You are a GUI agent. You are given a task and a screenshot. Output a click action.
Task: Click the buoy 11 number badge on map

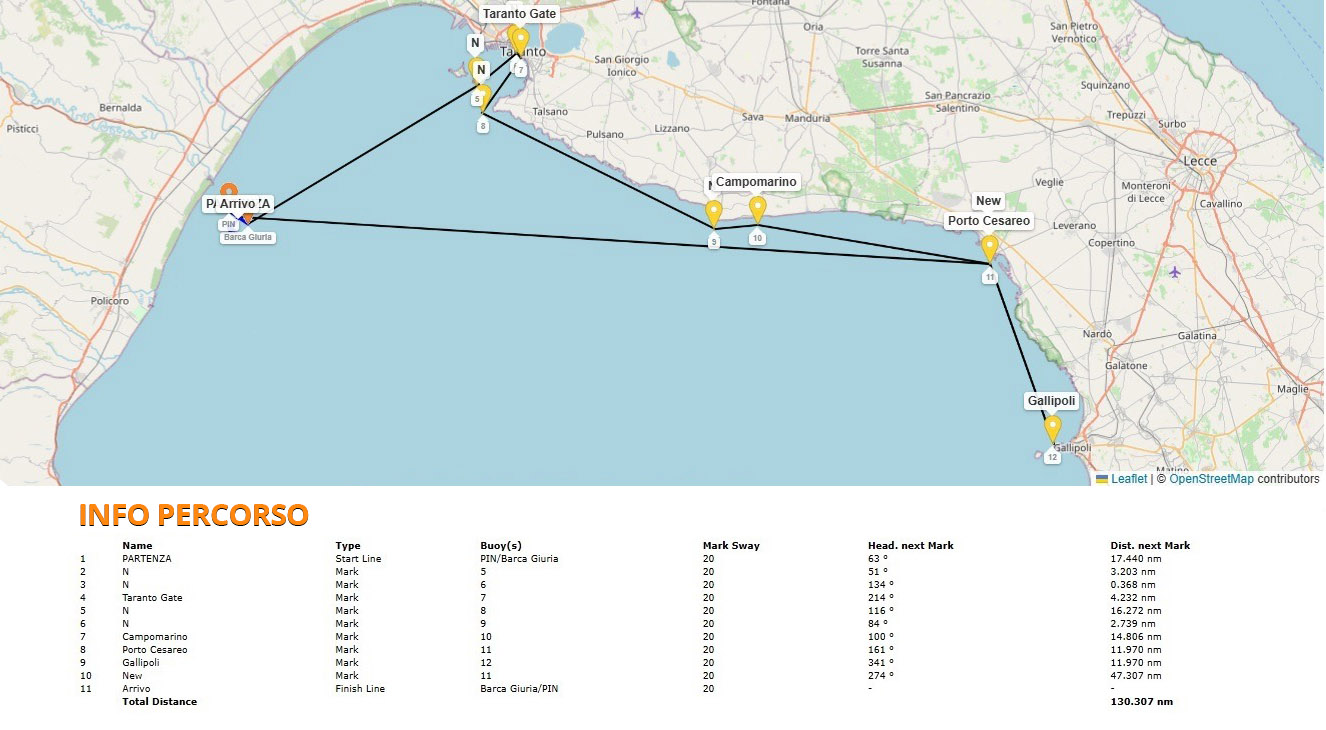pos(989,277)
